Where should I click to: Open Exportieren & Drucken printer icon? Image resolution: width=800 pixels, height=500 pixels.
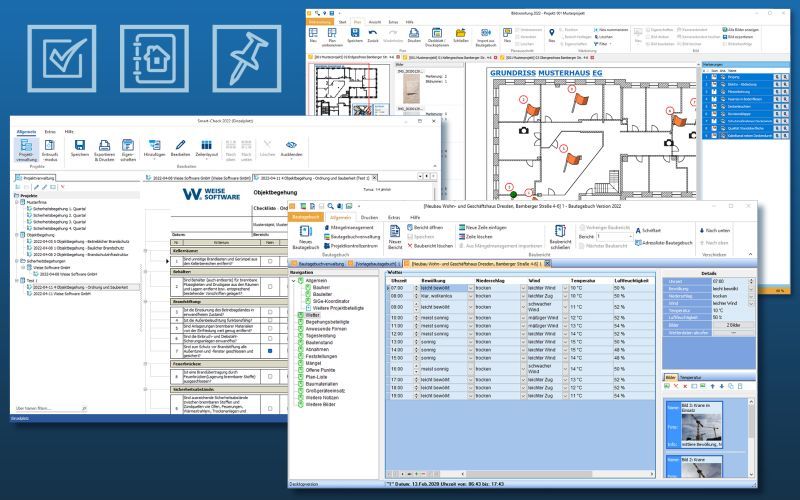[x=102, y=149]
